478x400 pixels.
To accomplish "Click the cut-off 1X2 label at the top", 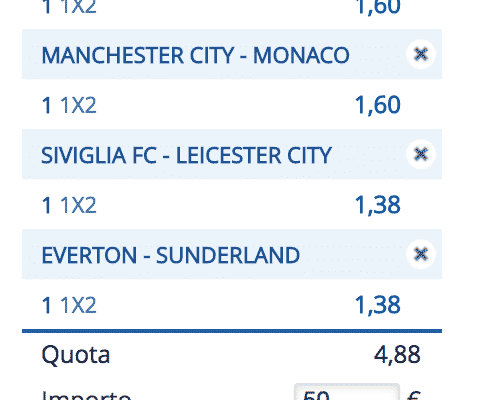I will (69, 7).
